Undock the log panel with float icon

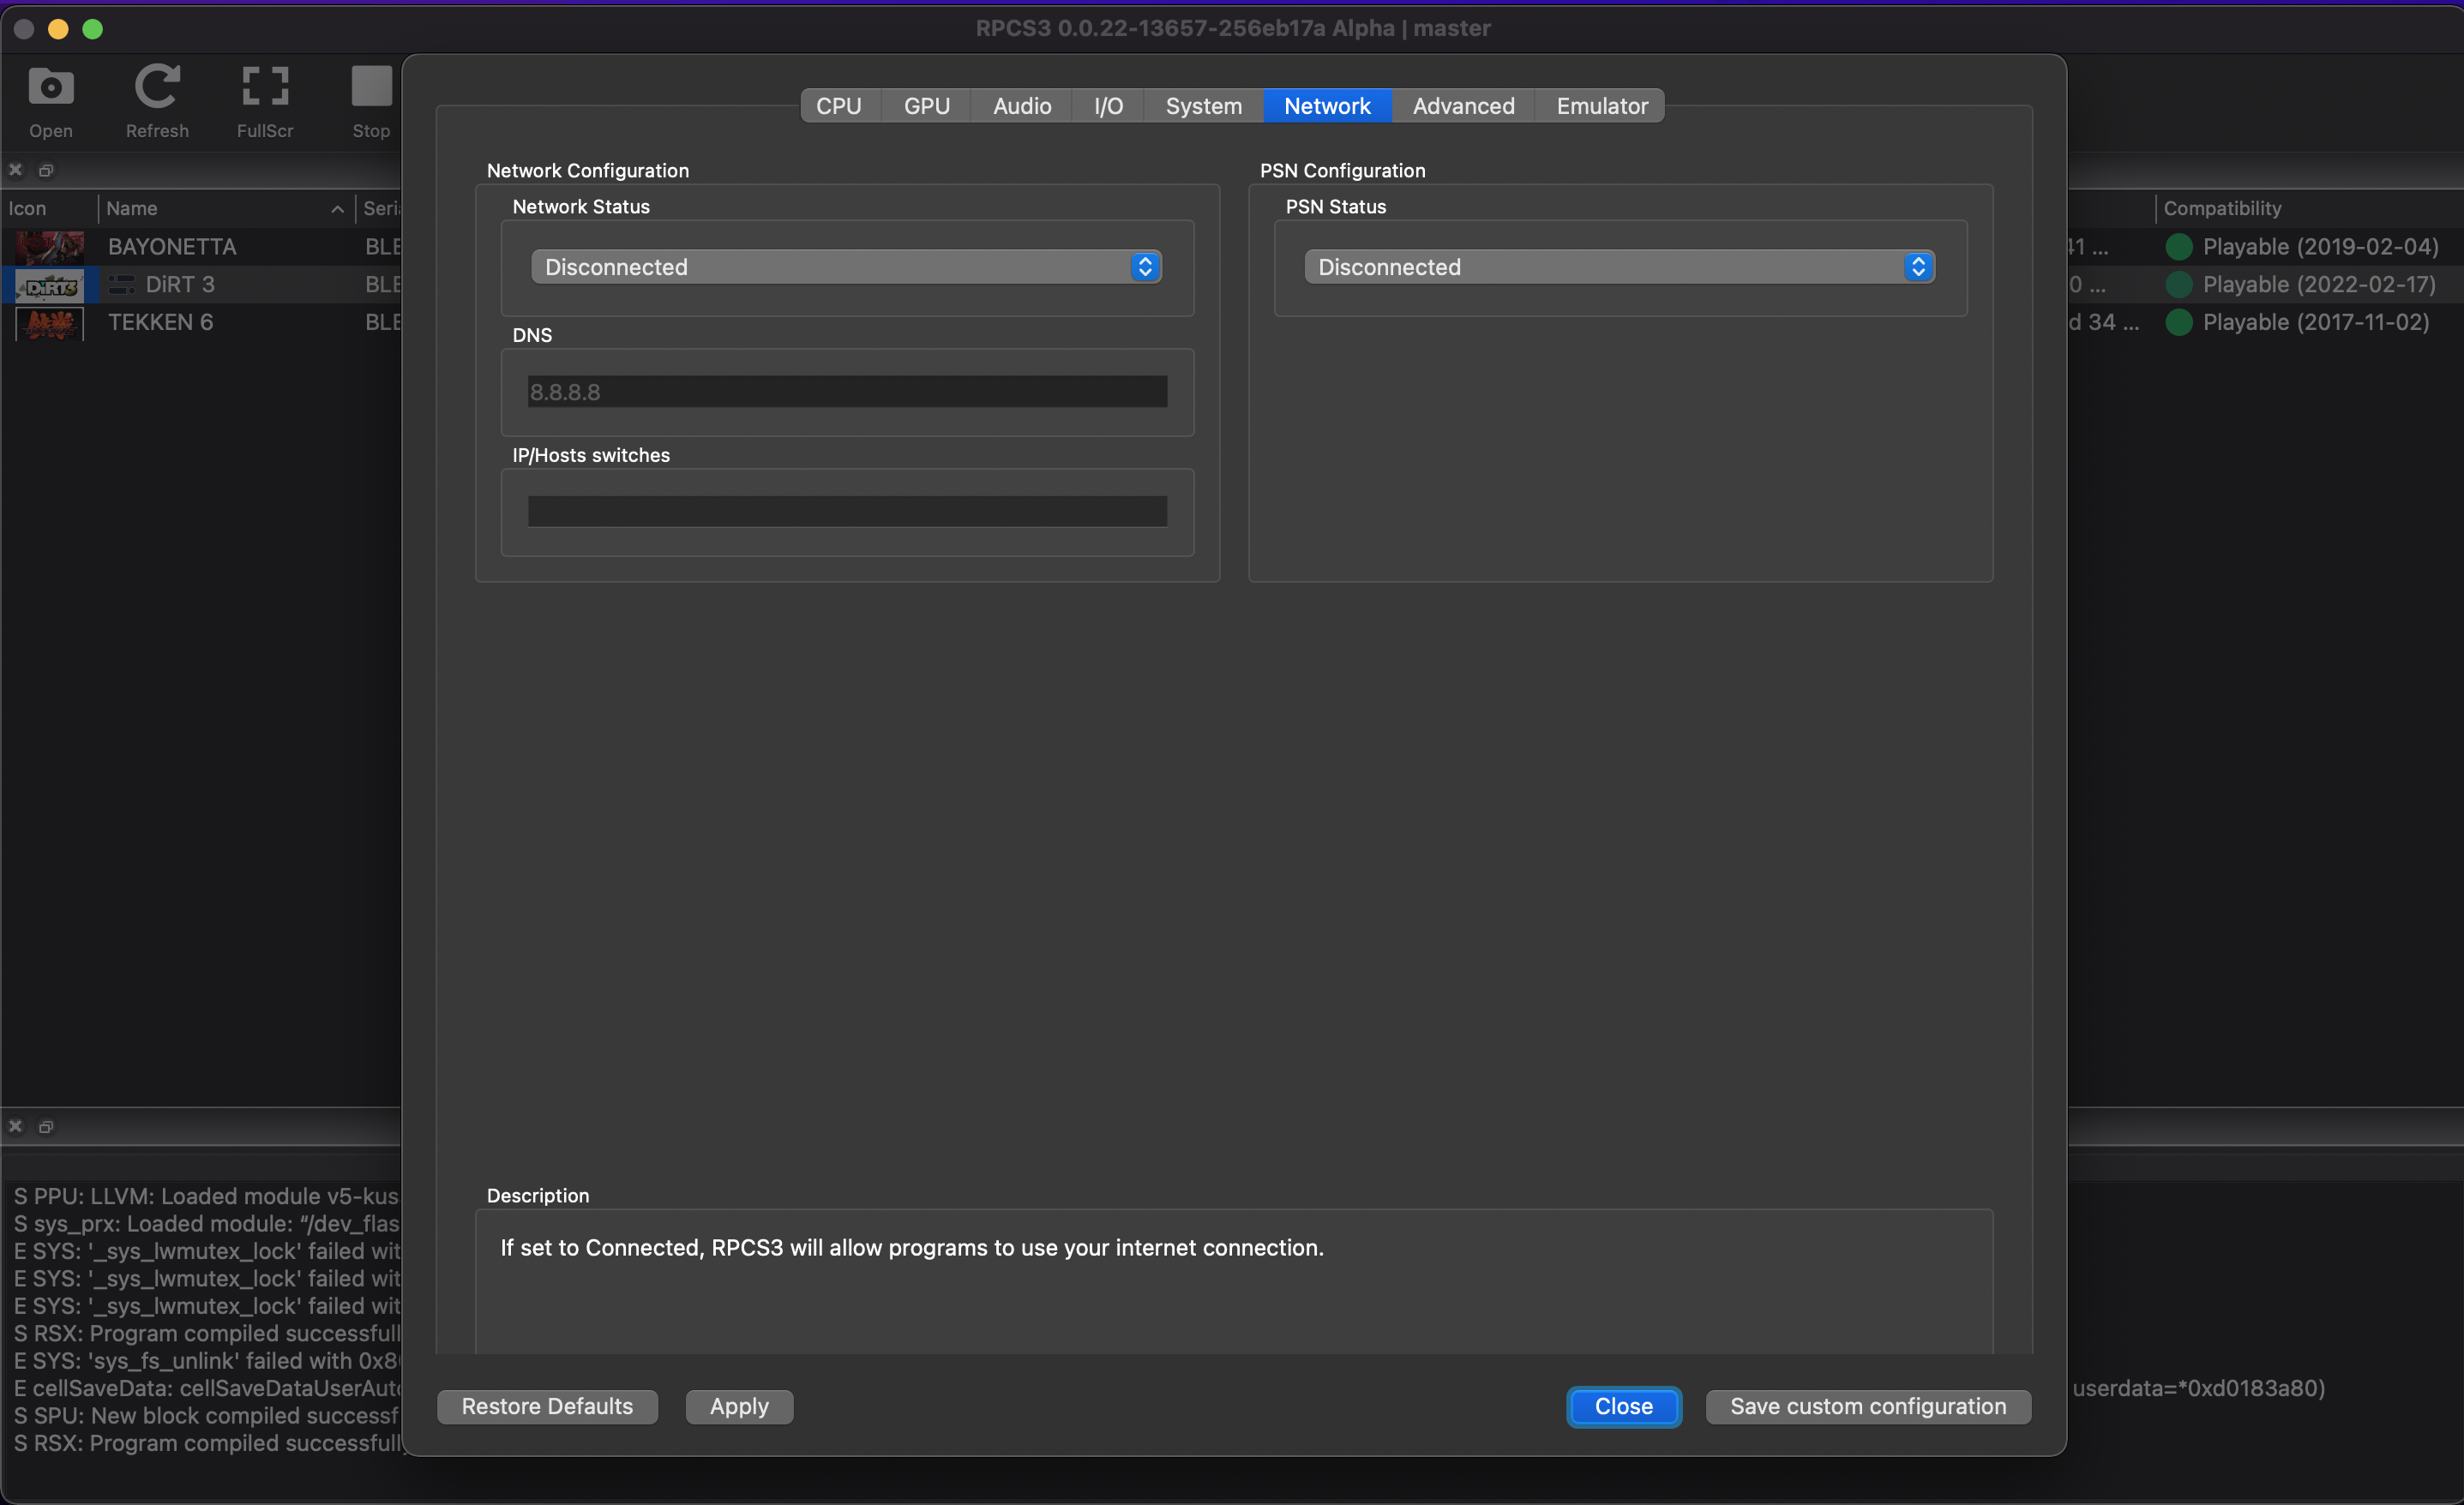click(46, 1126)
